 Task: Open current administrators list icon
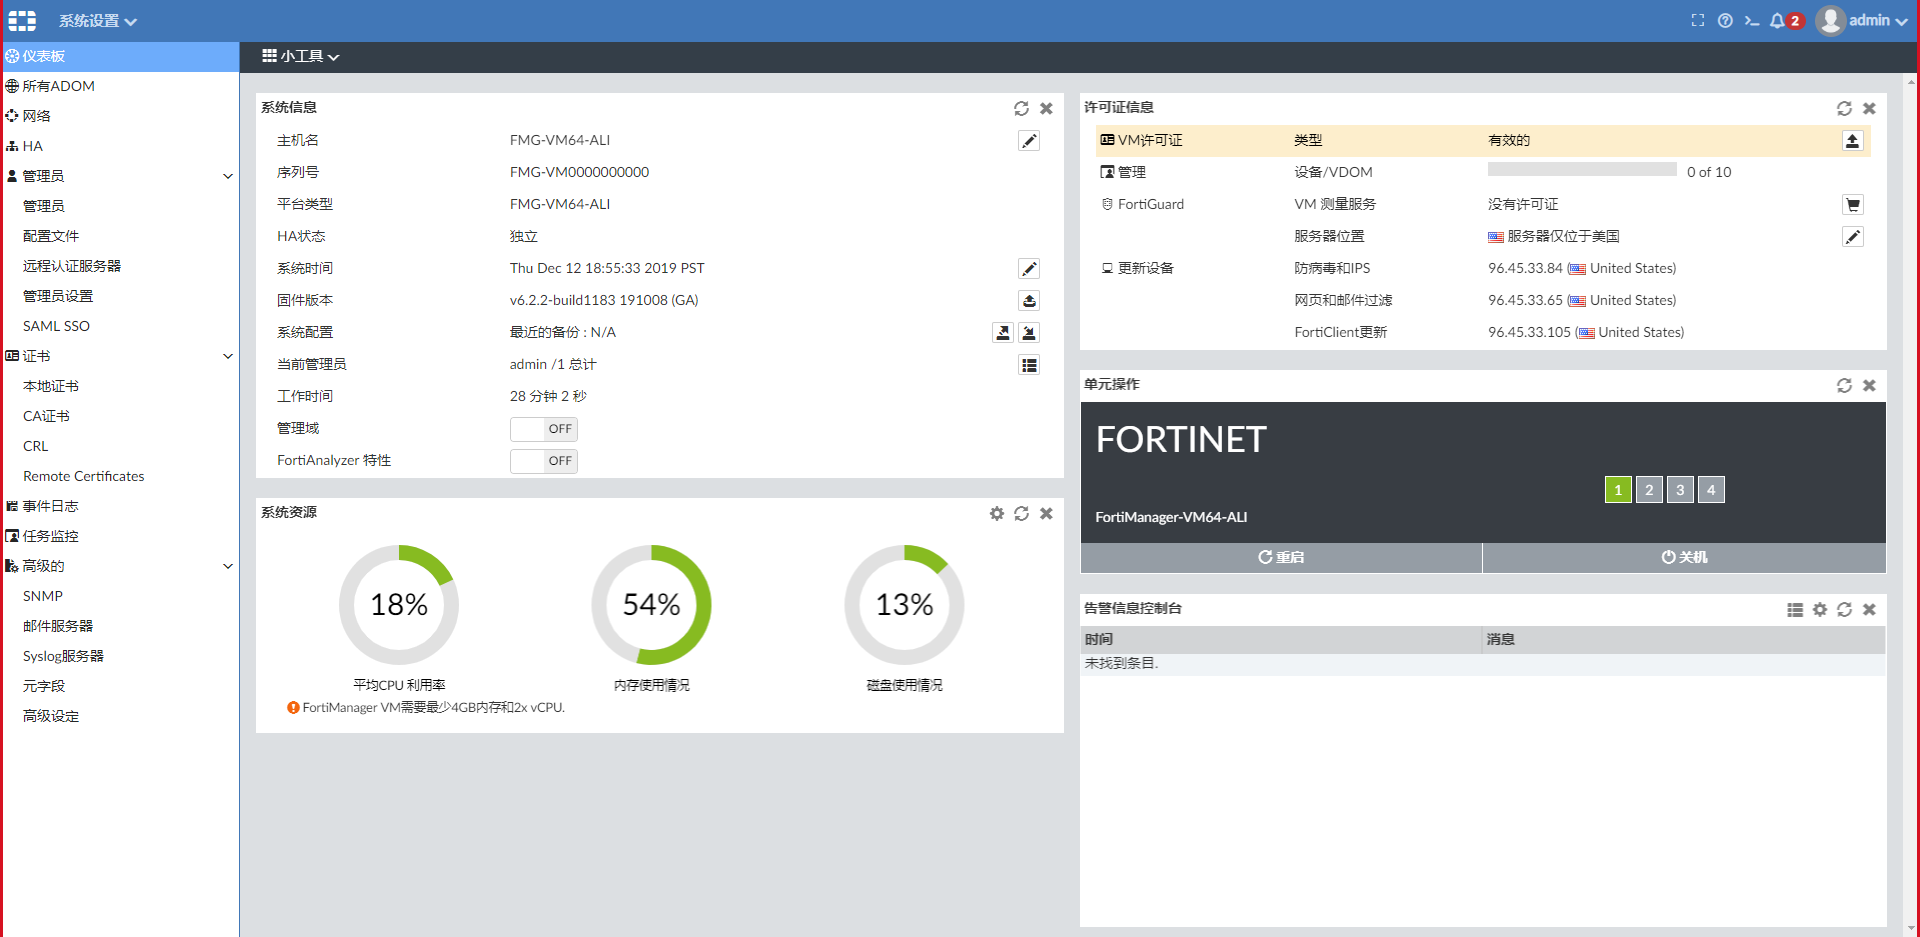1028,365
